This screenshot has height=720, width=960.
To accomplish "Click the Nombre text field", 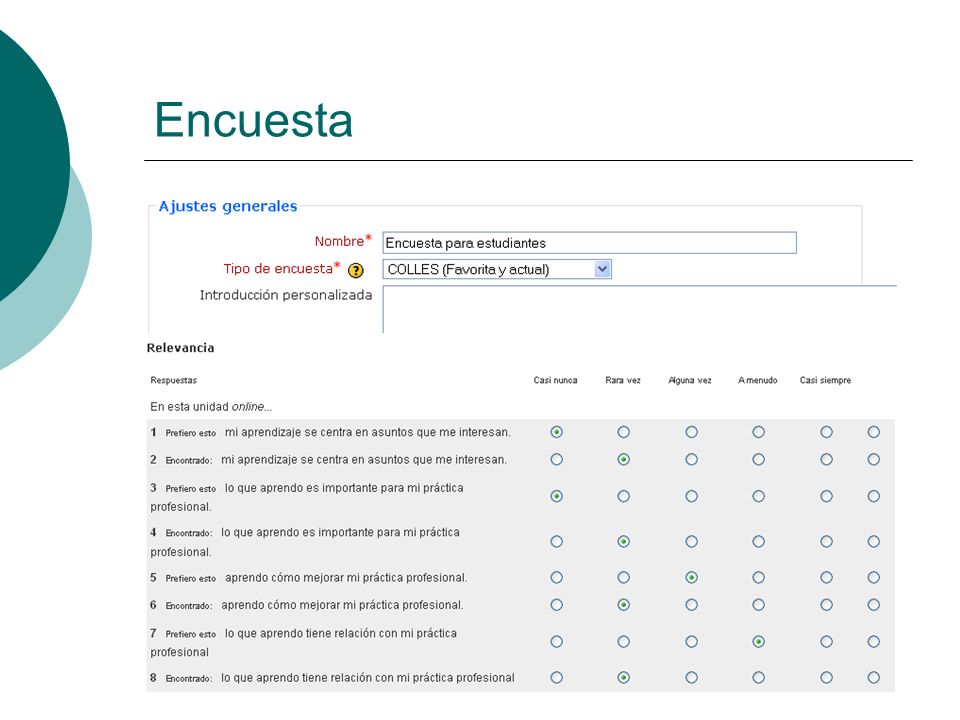I will (x=590, y=242).
